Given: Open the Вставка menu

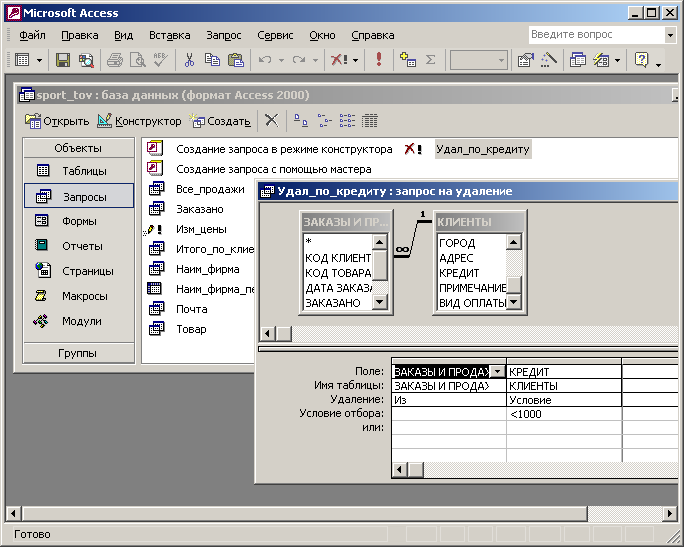Looking at the screenshot, I should coord(170,35).
